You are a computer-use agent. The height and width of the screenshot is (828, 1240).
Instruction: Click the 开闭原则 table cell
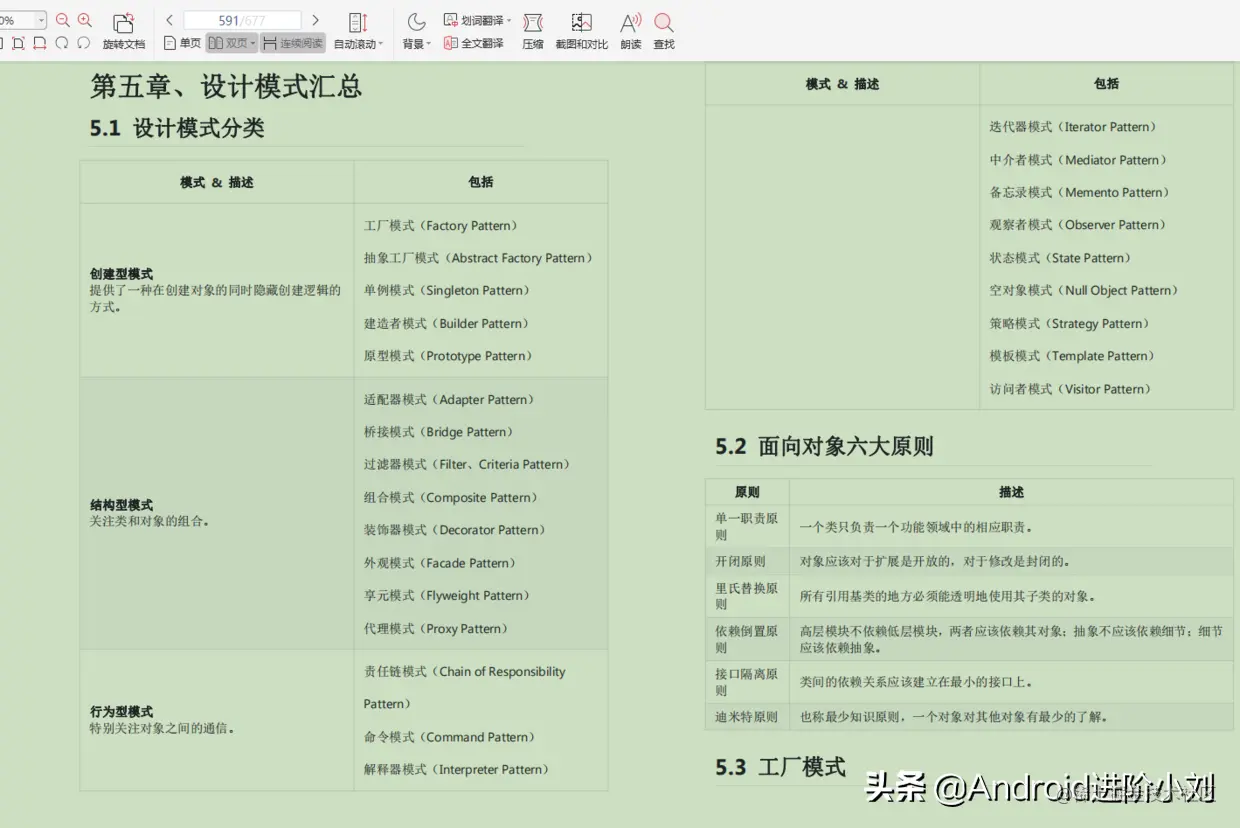pyautogui.click(x=747, y=562)
